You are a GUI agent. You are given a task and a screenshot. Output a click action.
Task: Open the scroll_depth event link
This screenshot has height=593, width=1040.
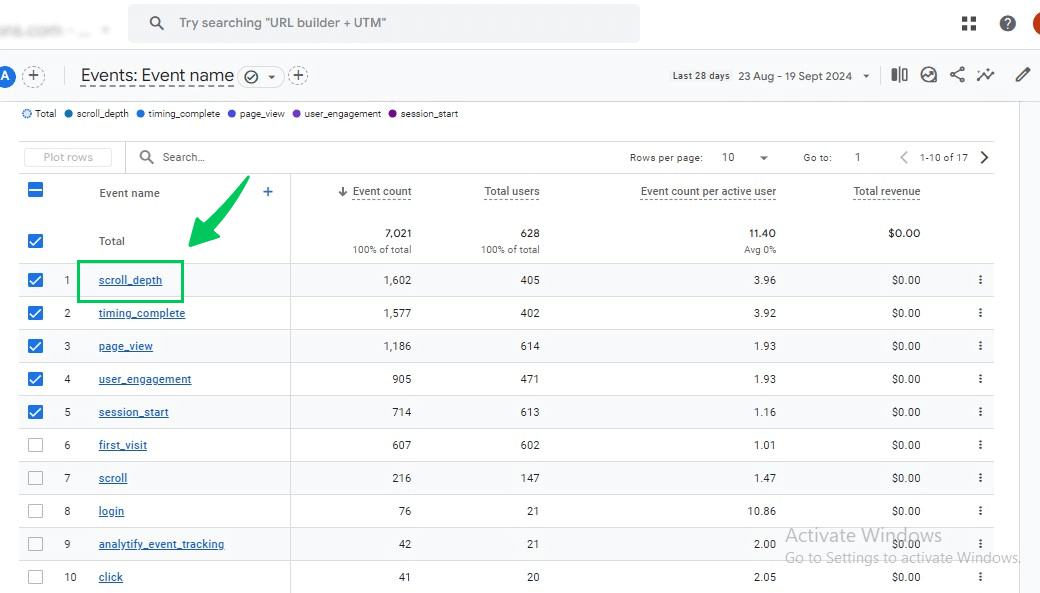coord(130,280)
